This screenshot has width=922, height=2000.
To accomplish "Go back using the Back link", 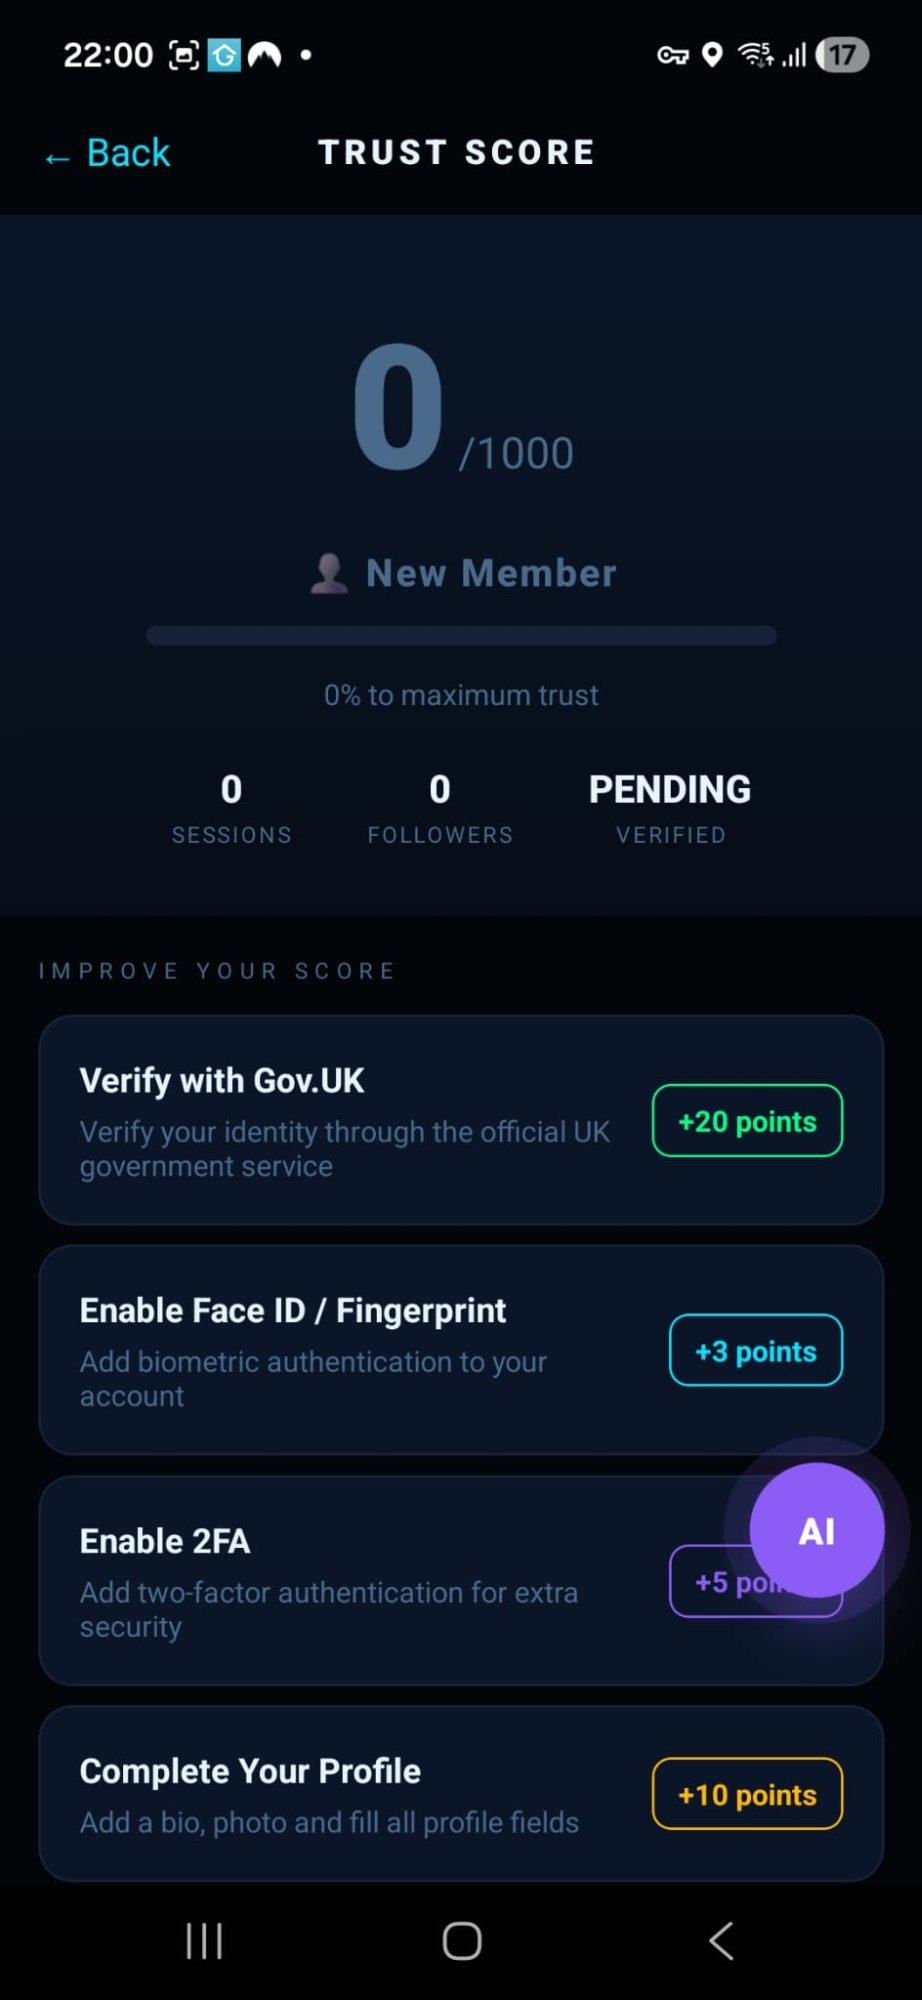I will tap(108, 154).
